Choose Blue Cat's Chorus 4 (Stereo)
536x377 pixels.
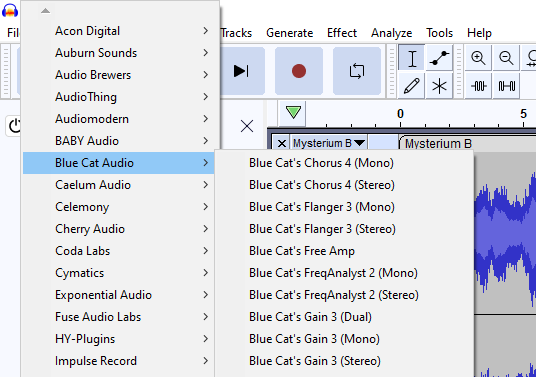click(344, 185)
